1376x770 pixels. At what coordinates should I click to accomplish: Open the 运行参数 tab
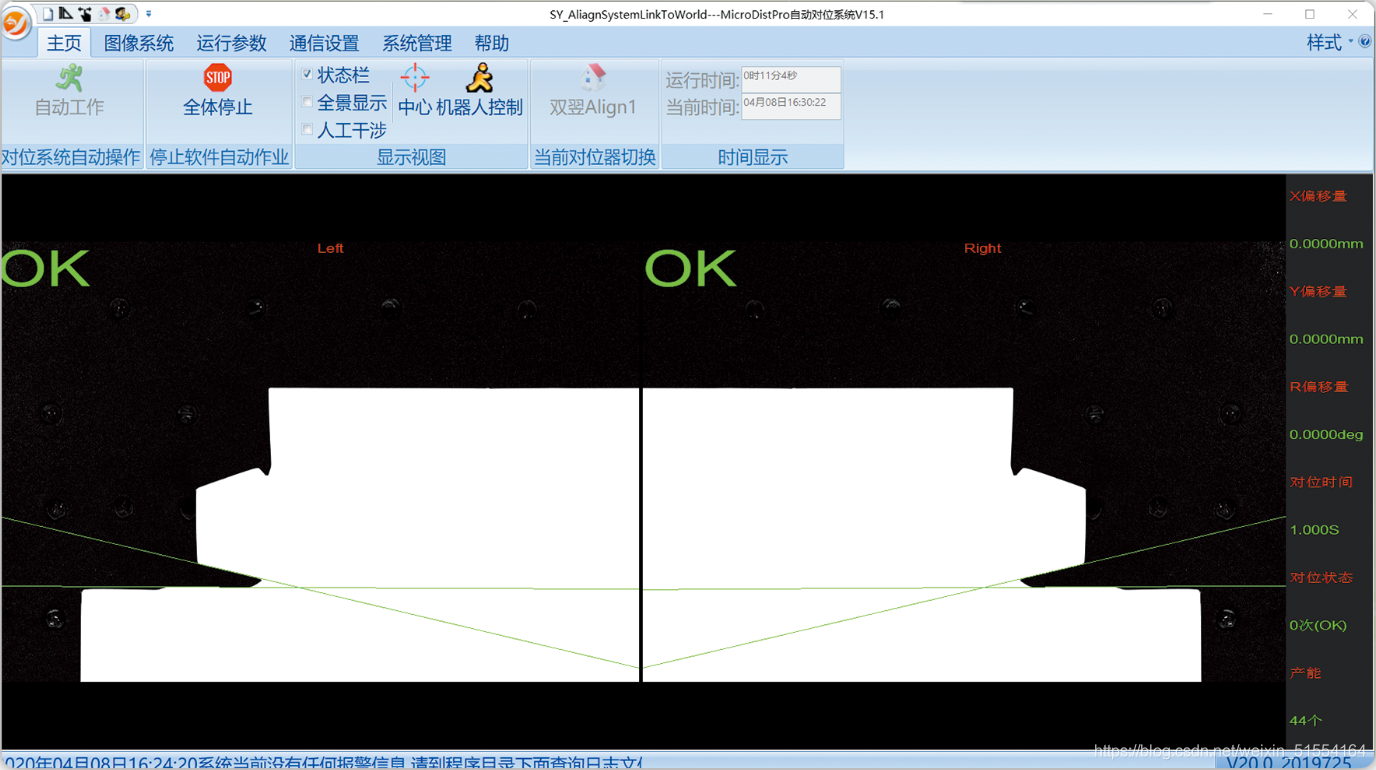(x=232, y=43)
